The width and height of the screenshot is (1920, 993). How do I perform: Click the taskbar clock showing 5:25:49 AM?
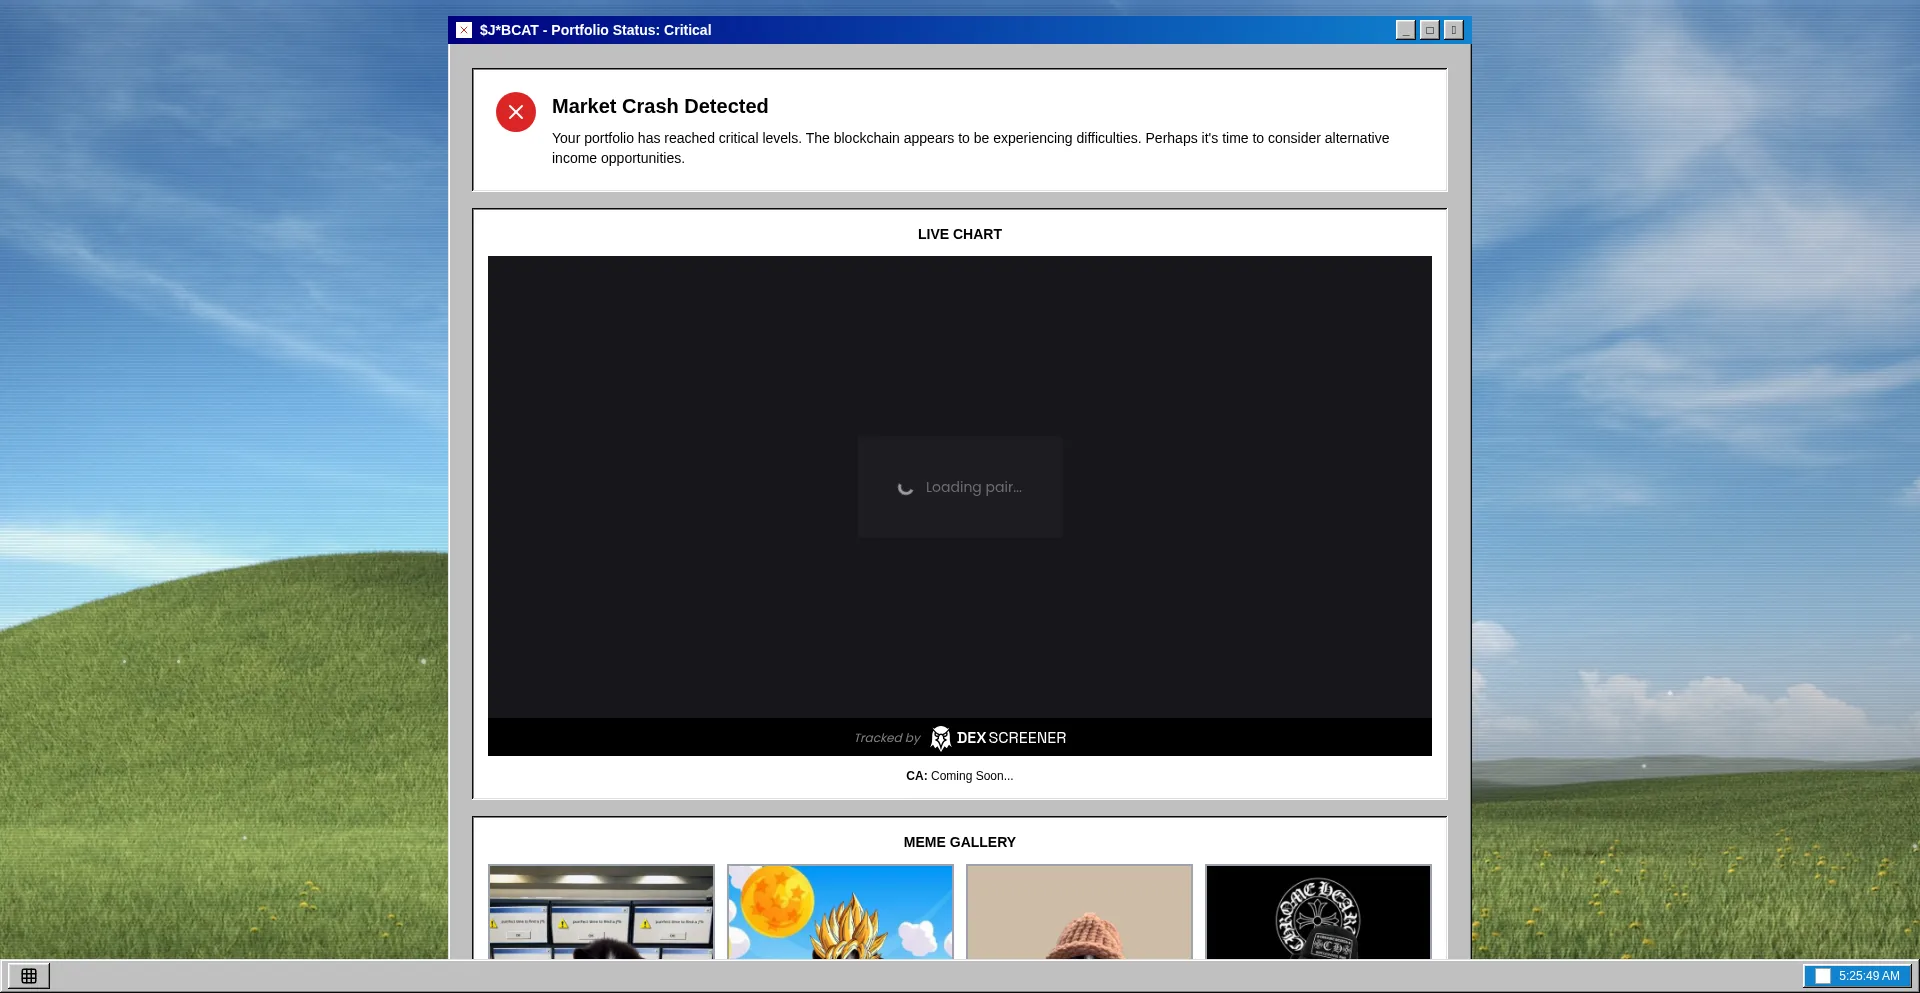click(1868, 976)
